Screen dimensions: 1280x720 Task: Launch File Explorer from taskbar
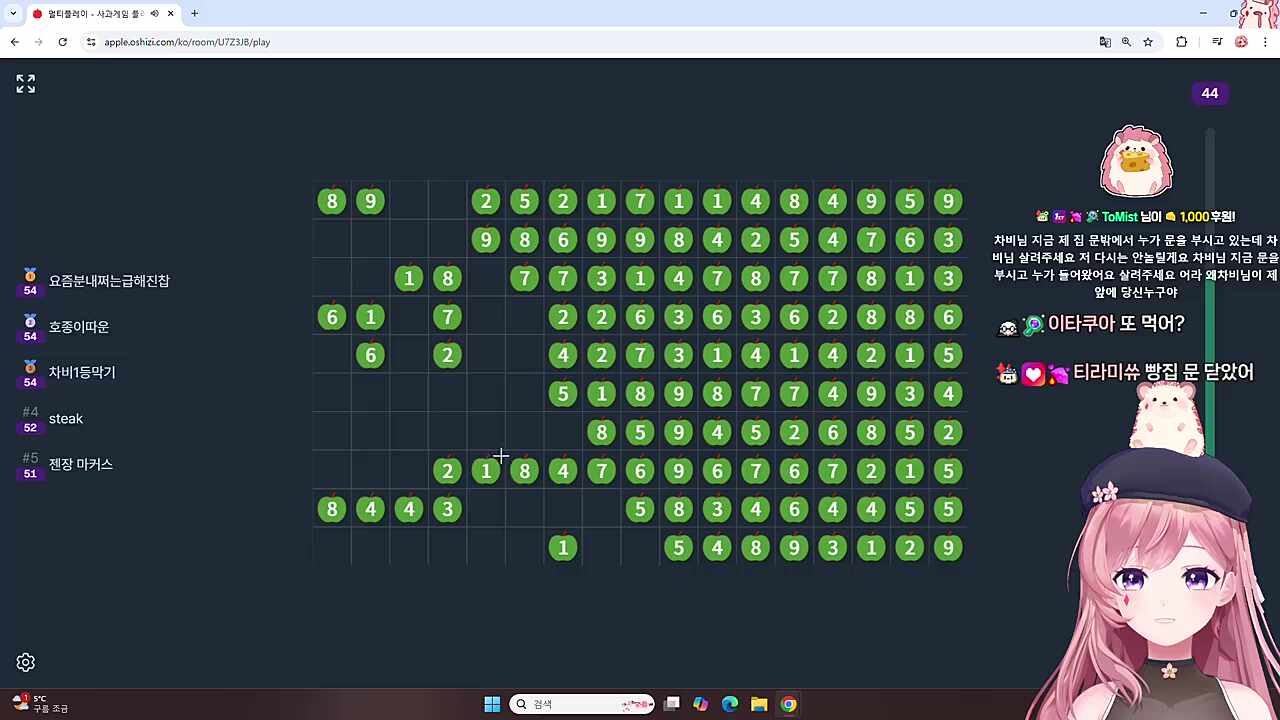(x=759, y=704)
